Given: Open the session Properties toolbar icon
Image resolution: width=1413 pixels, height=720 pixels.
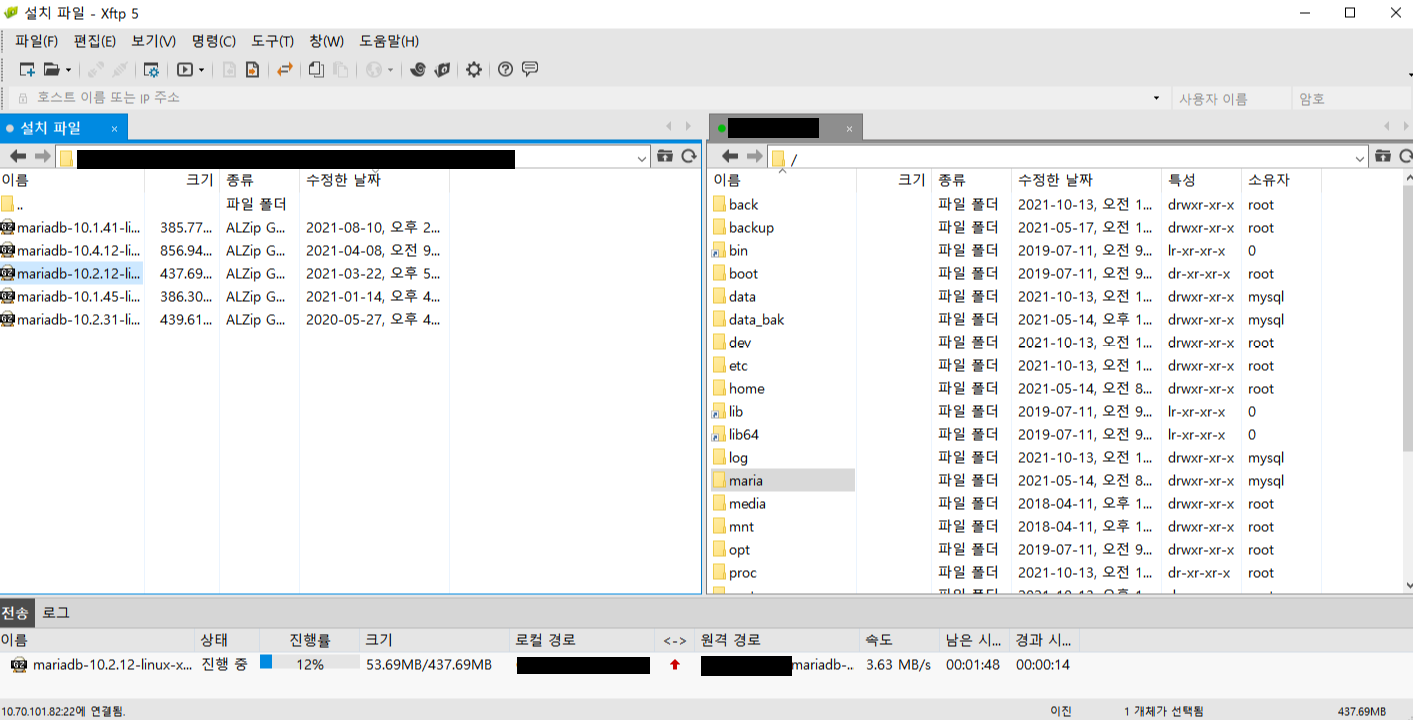Looking at the screenshot, I should [x=151, y=69].
